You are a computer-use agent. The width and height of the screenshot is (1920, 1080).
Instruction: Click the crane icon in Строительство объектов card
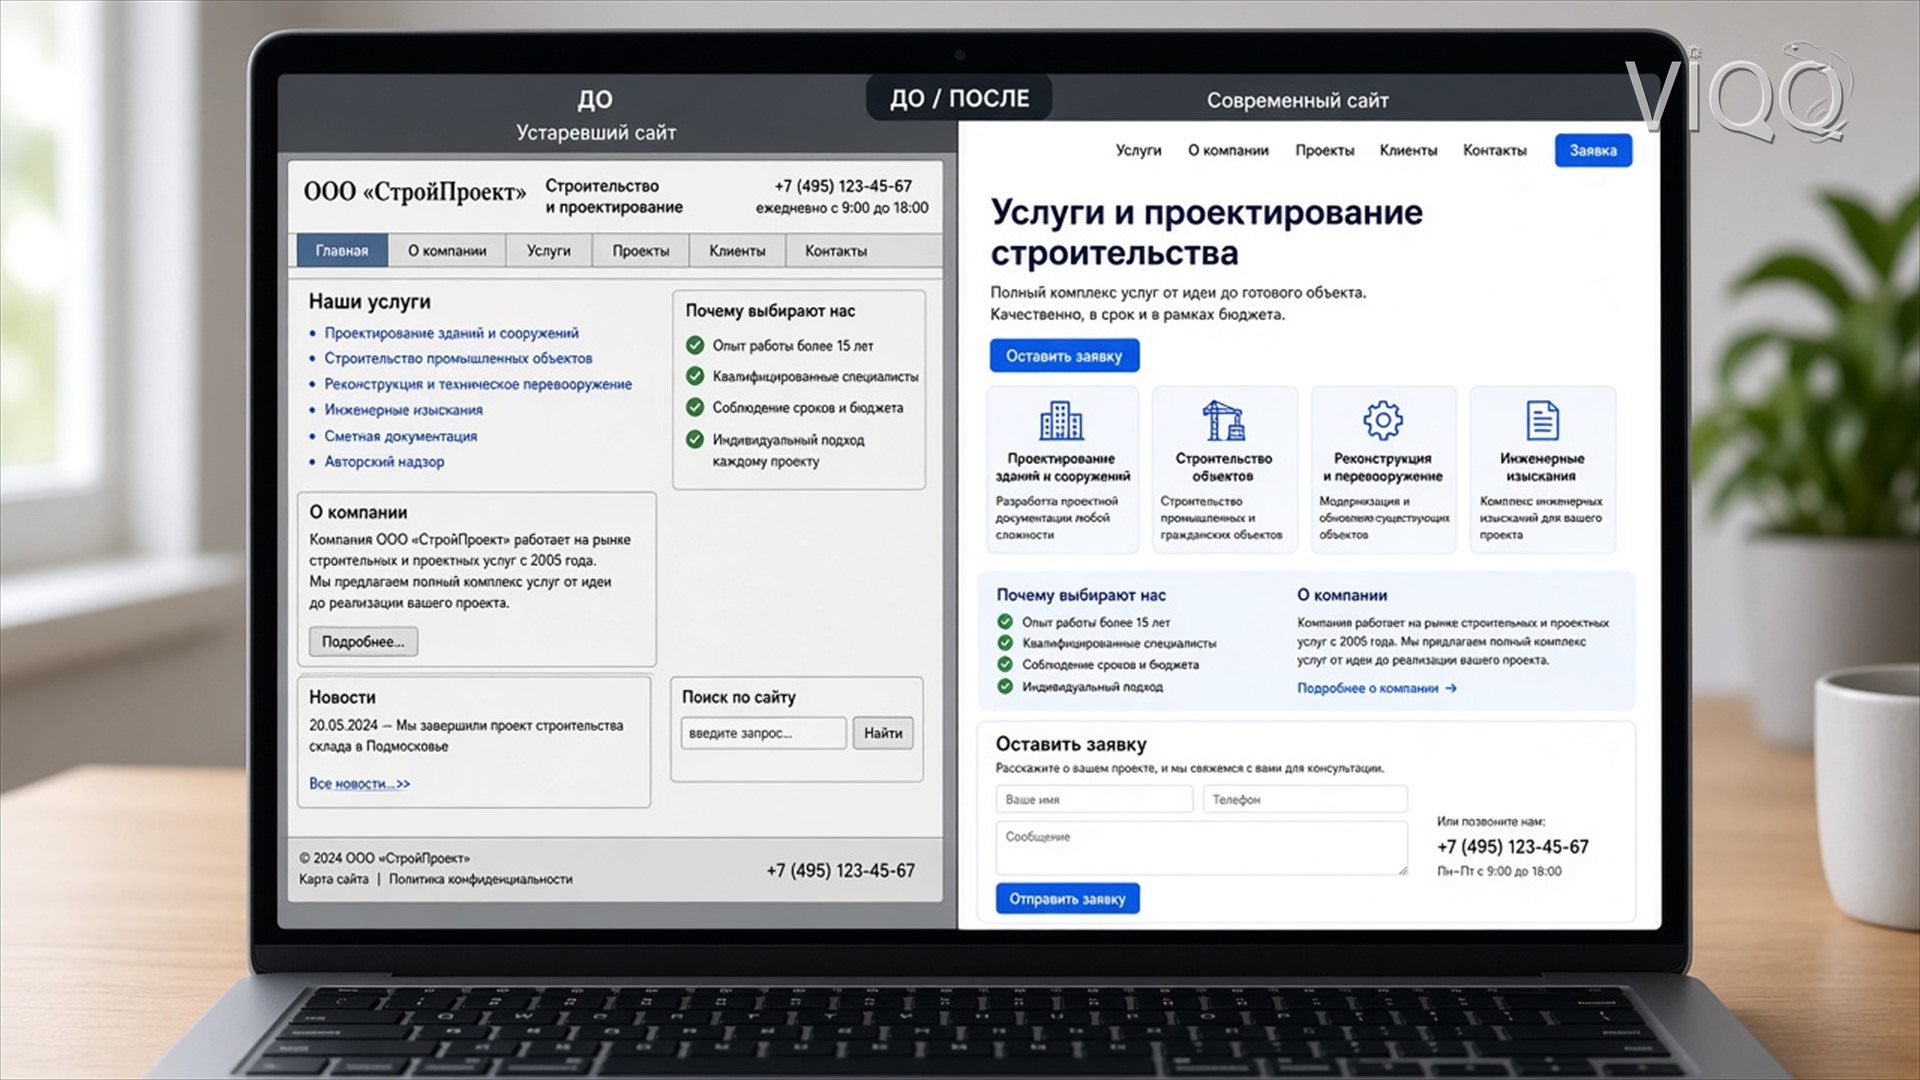pyautogui.click(x=1223, y=421)
